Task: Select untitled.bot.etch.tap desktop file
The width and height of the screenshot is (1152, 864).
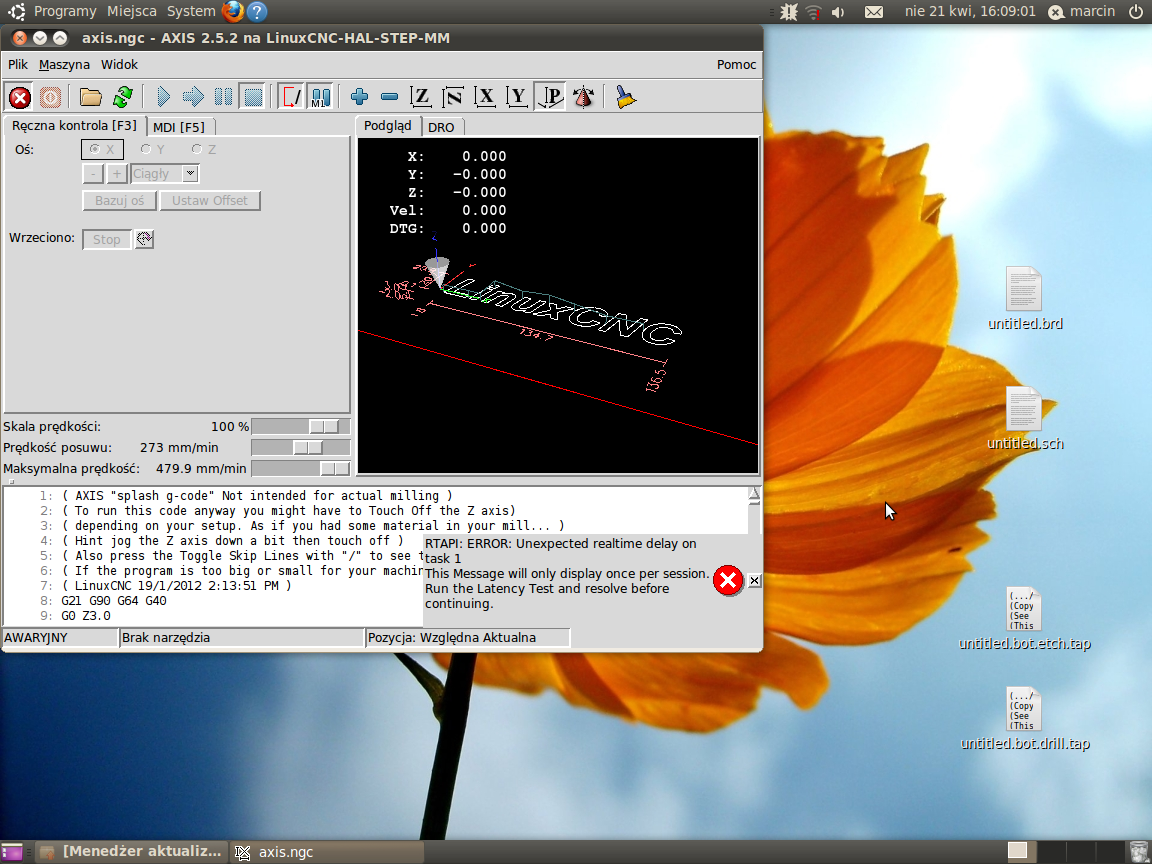Action: 1025,619
